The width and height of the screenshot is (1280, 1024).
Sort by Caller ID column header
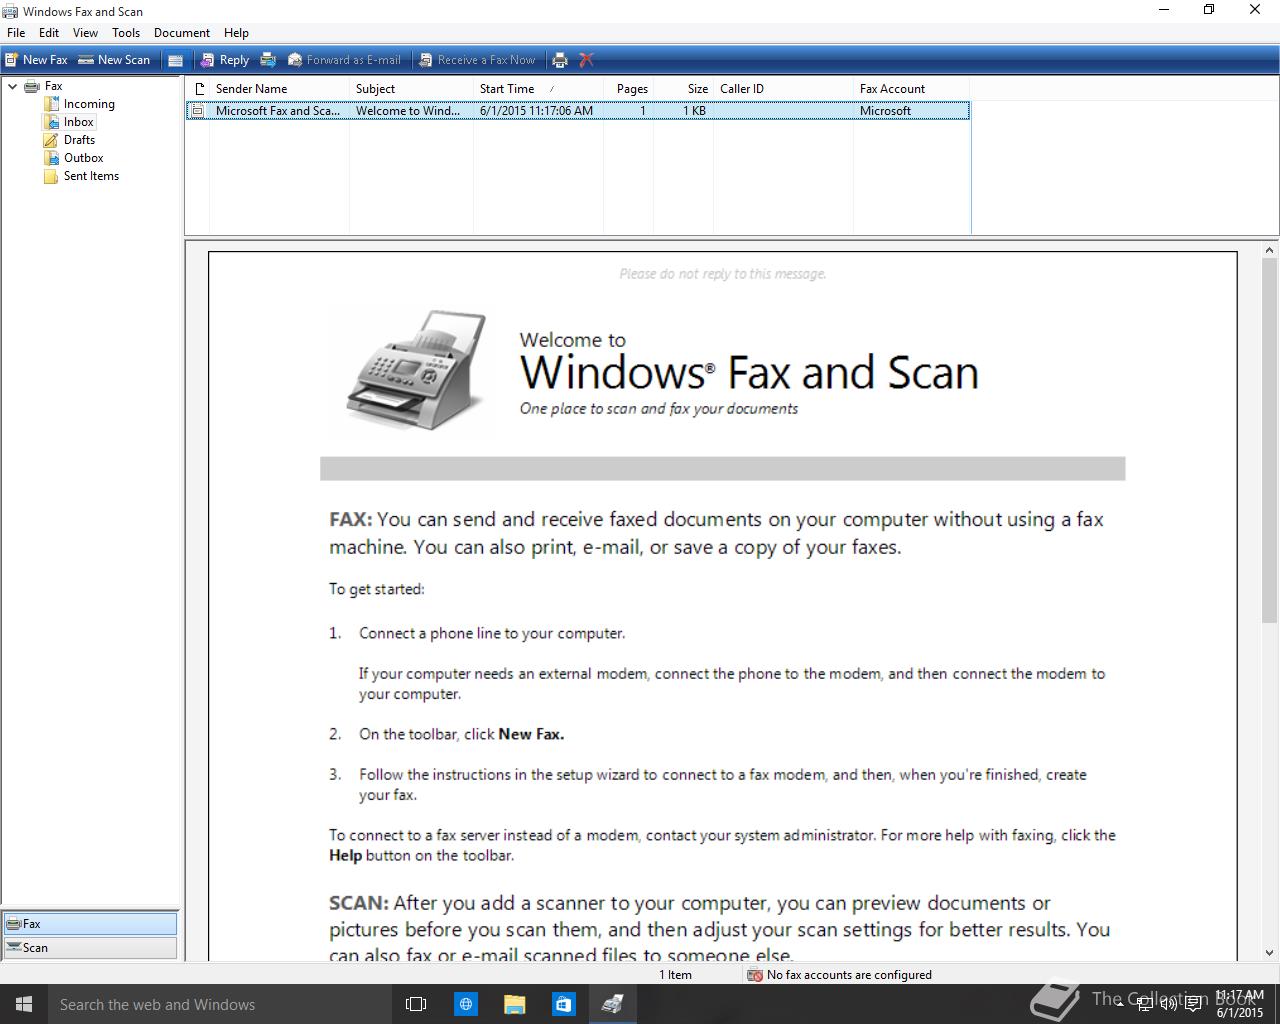pos(783,89)
